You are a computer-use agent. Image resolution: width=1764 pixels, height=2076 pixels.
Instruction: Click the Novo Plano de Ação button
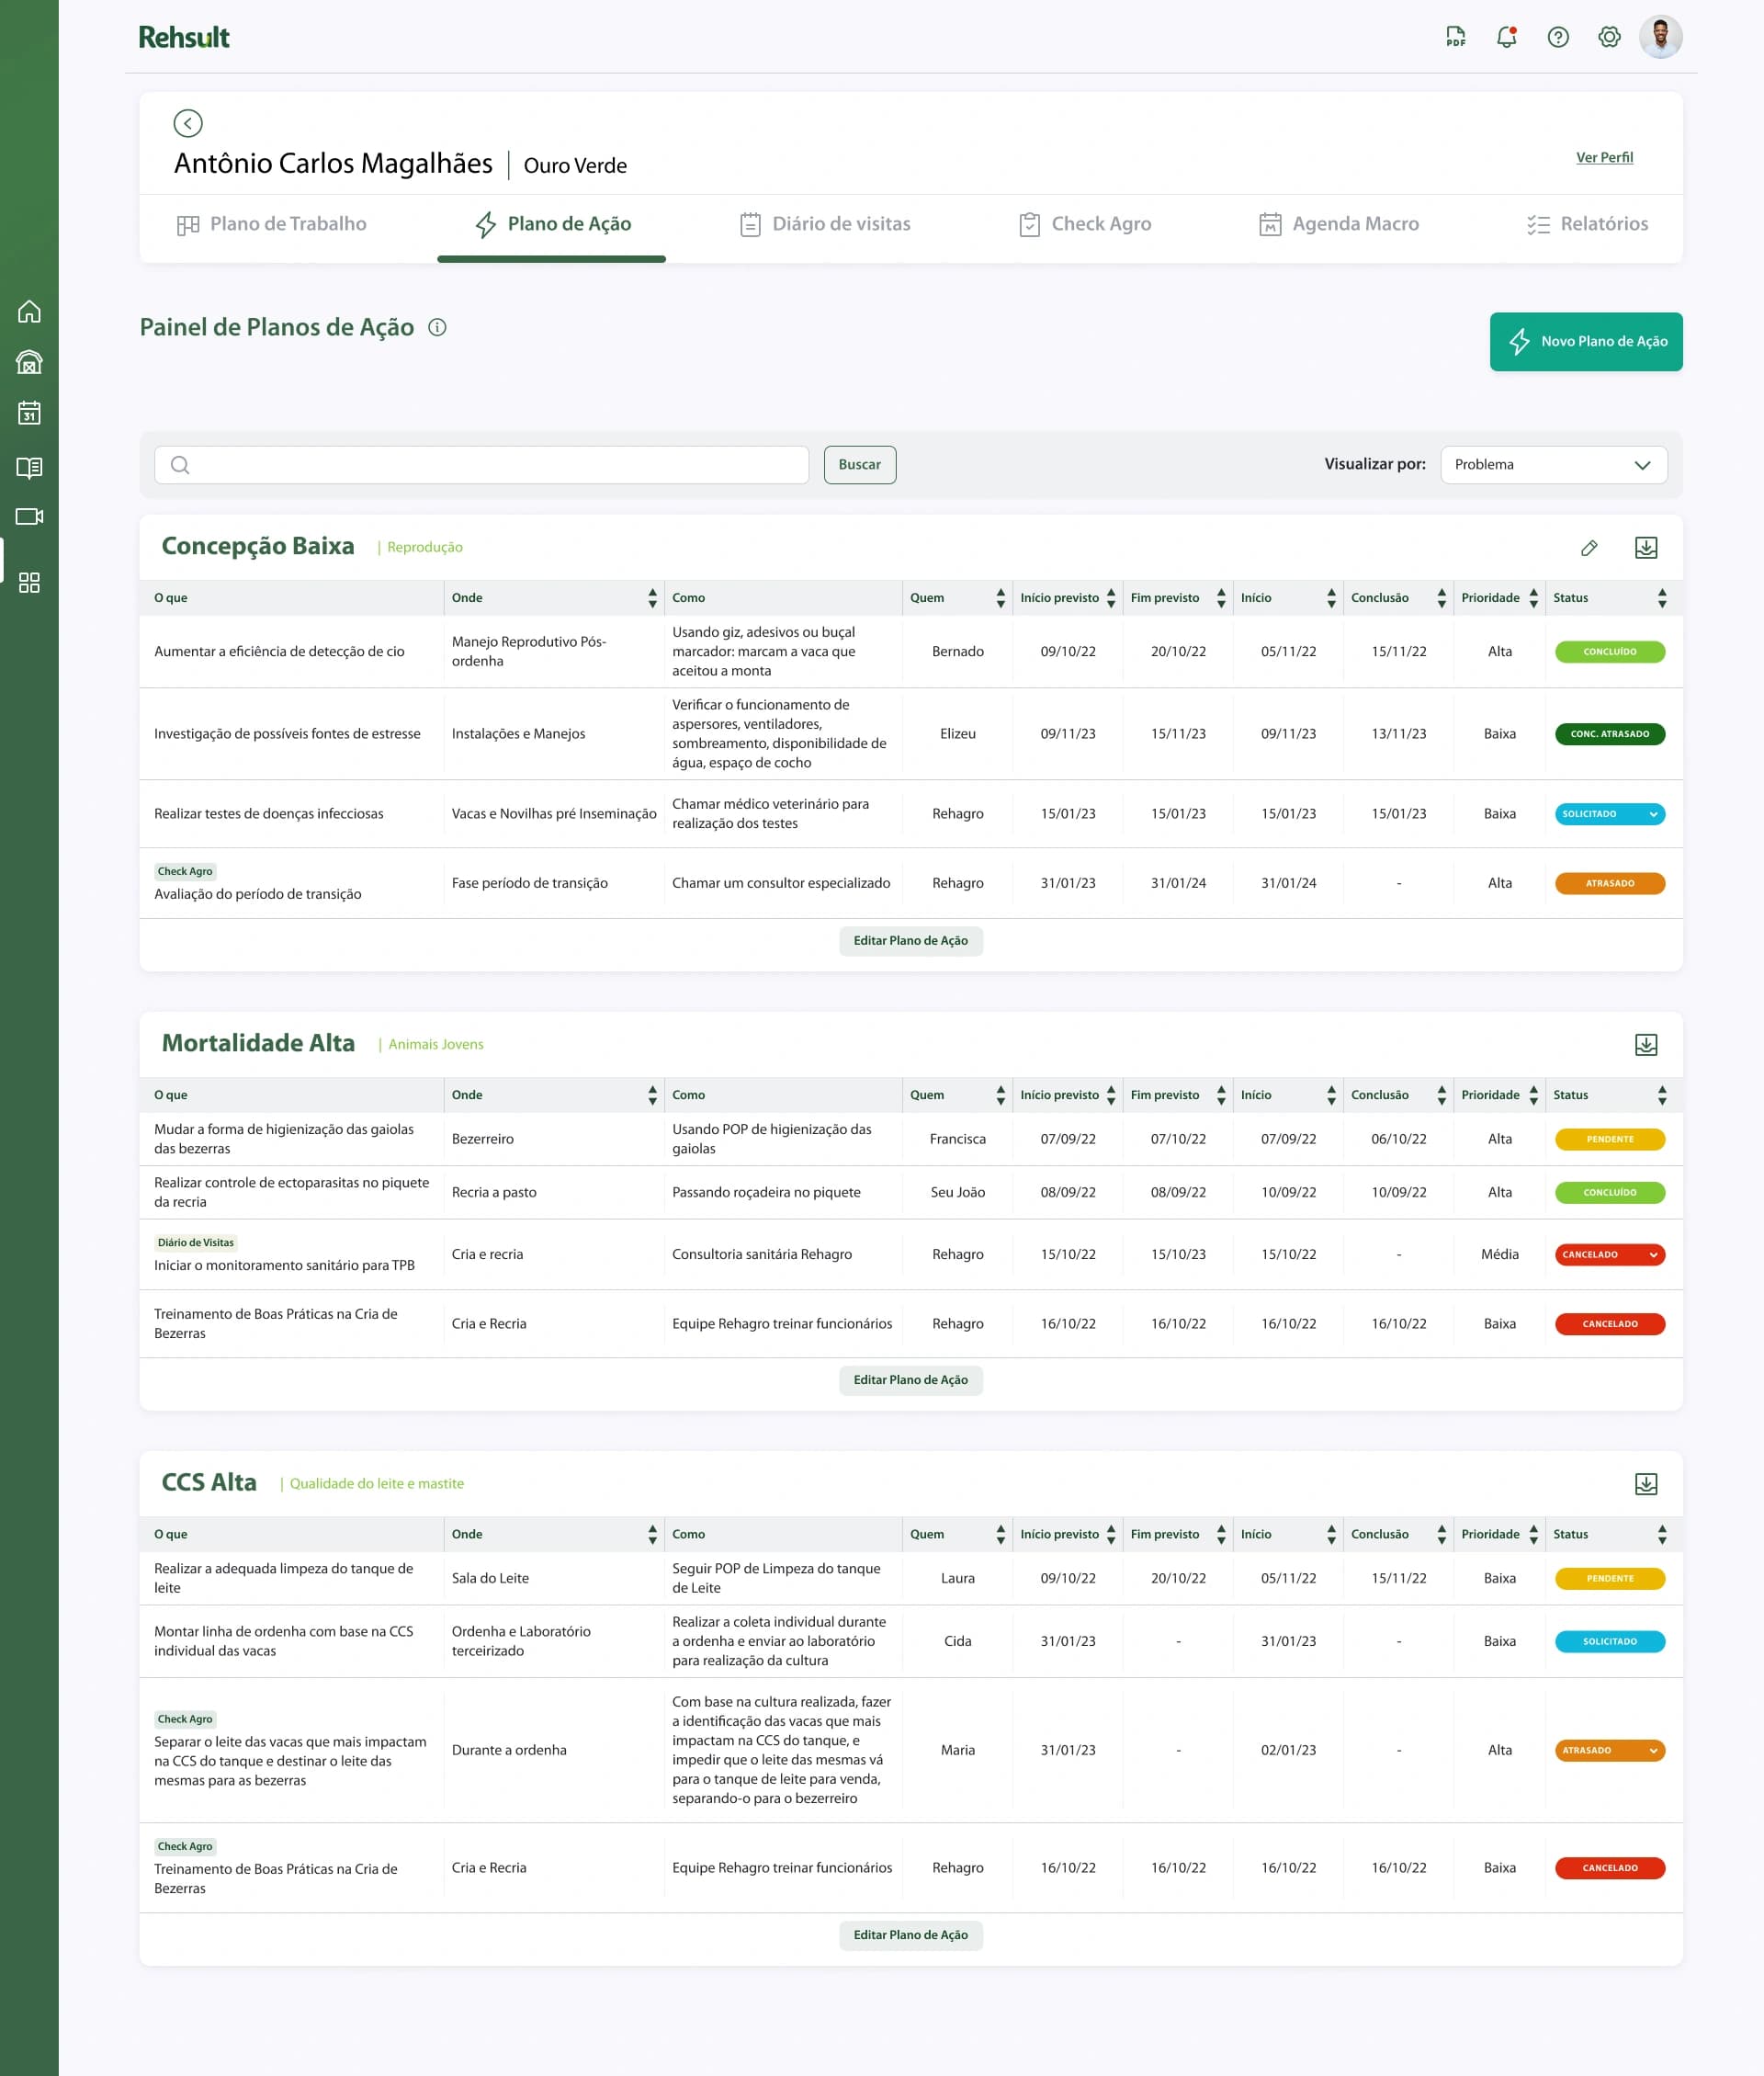pyautogui.click(x=1586, y=342)
